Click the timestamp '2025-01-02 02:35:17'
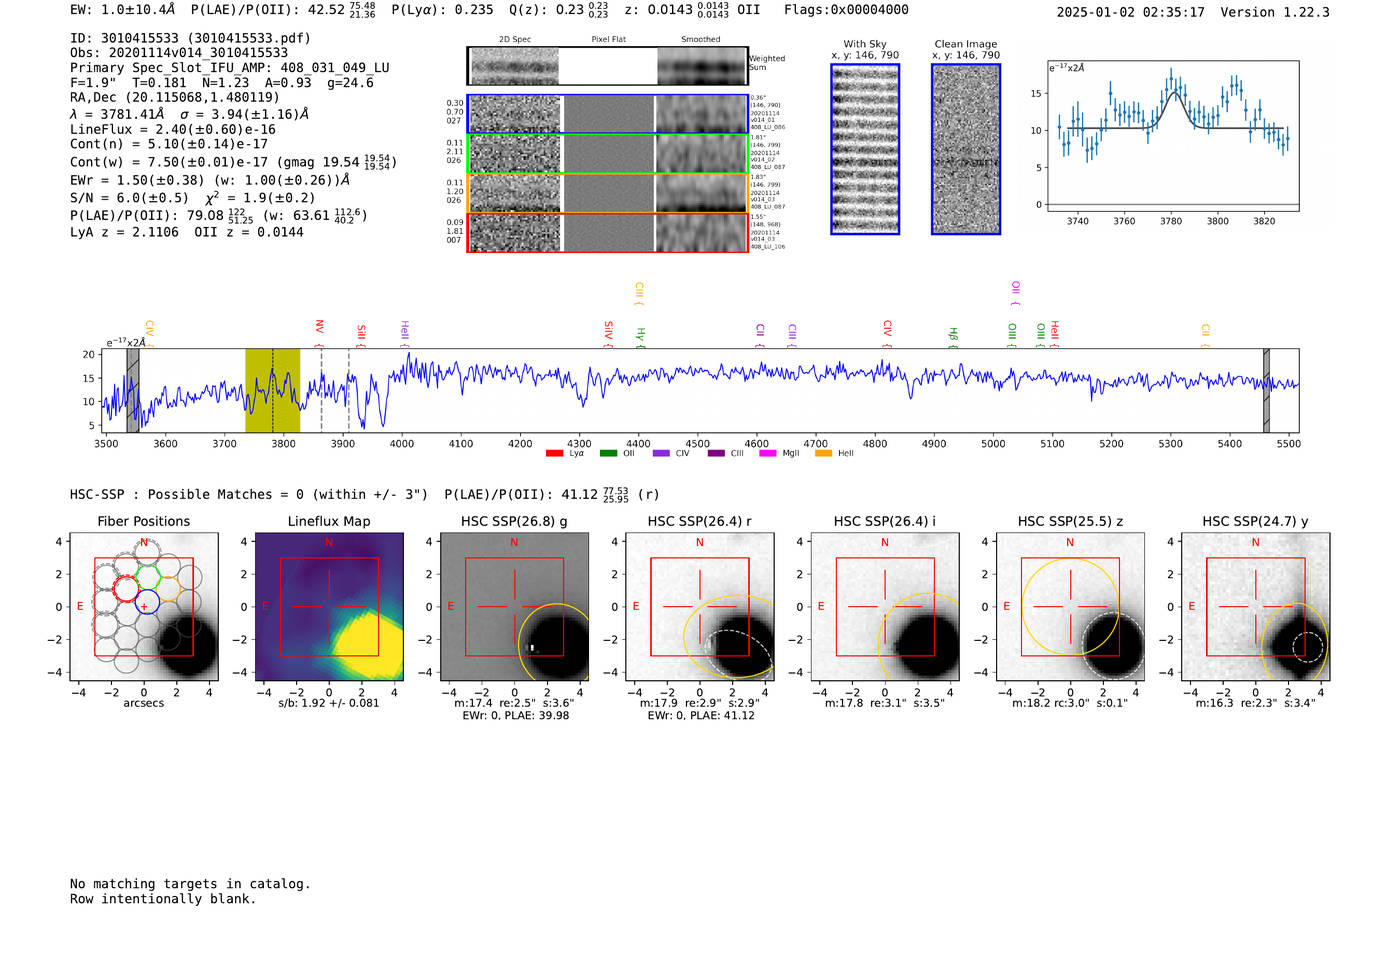This screenshot has width=1400, height=953. pos(1130,12)
